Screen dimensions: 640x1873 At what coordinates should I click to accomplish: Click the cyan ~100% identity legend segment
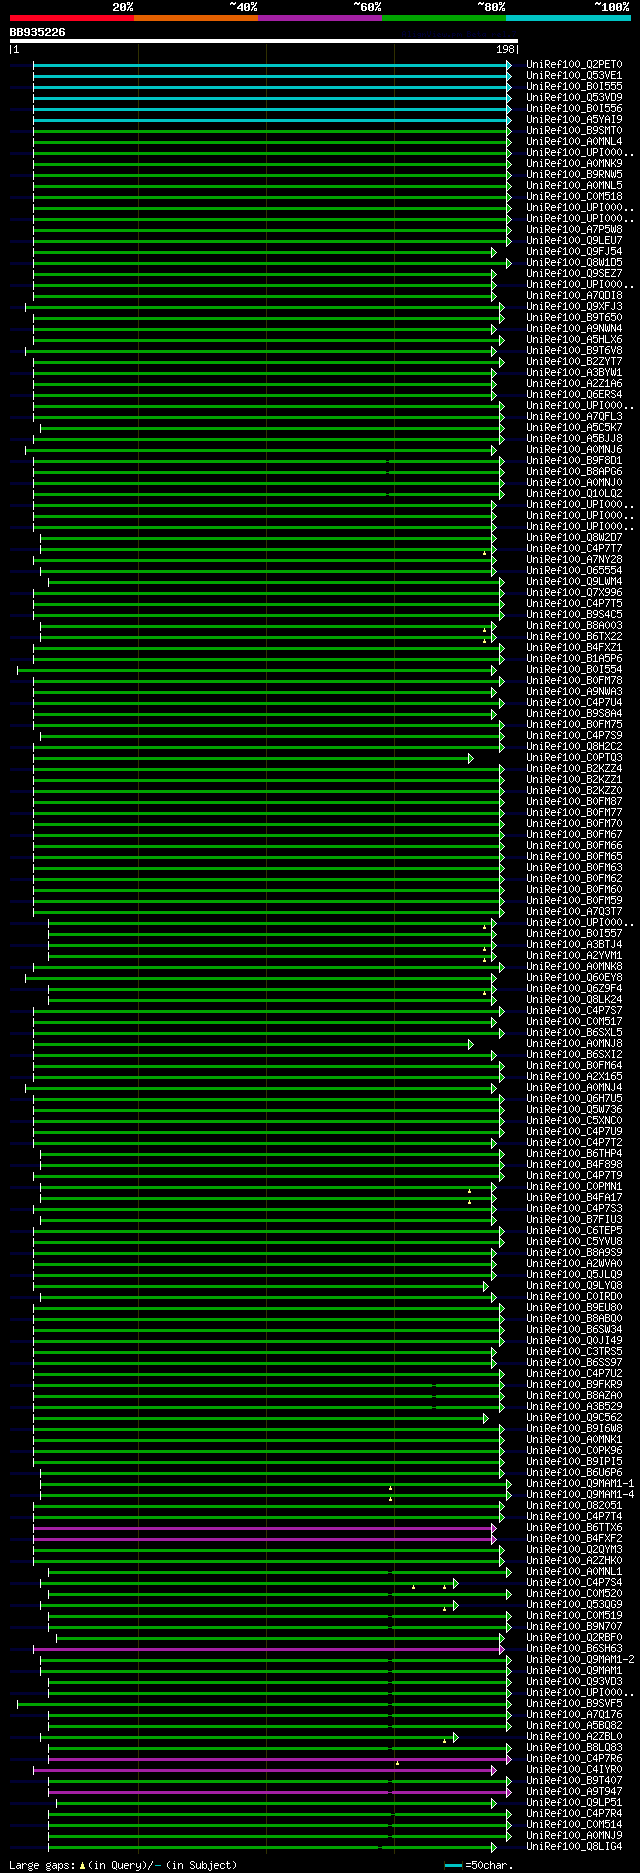click(568, 18)
